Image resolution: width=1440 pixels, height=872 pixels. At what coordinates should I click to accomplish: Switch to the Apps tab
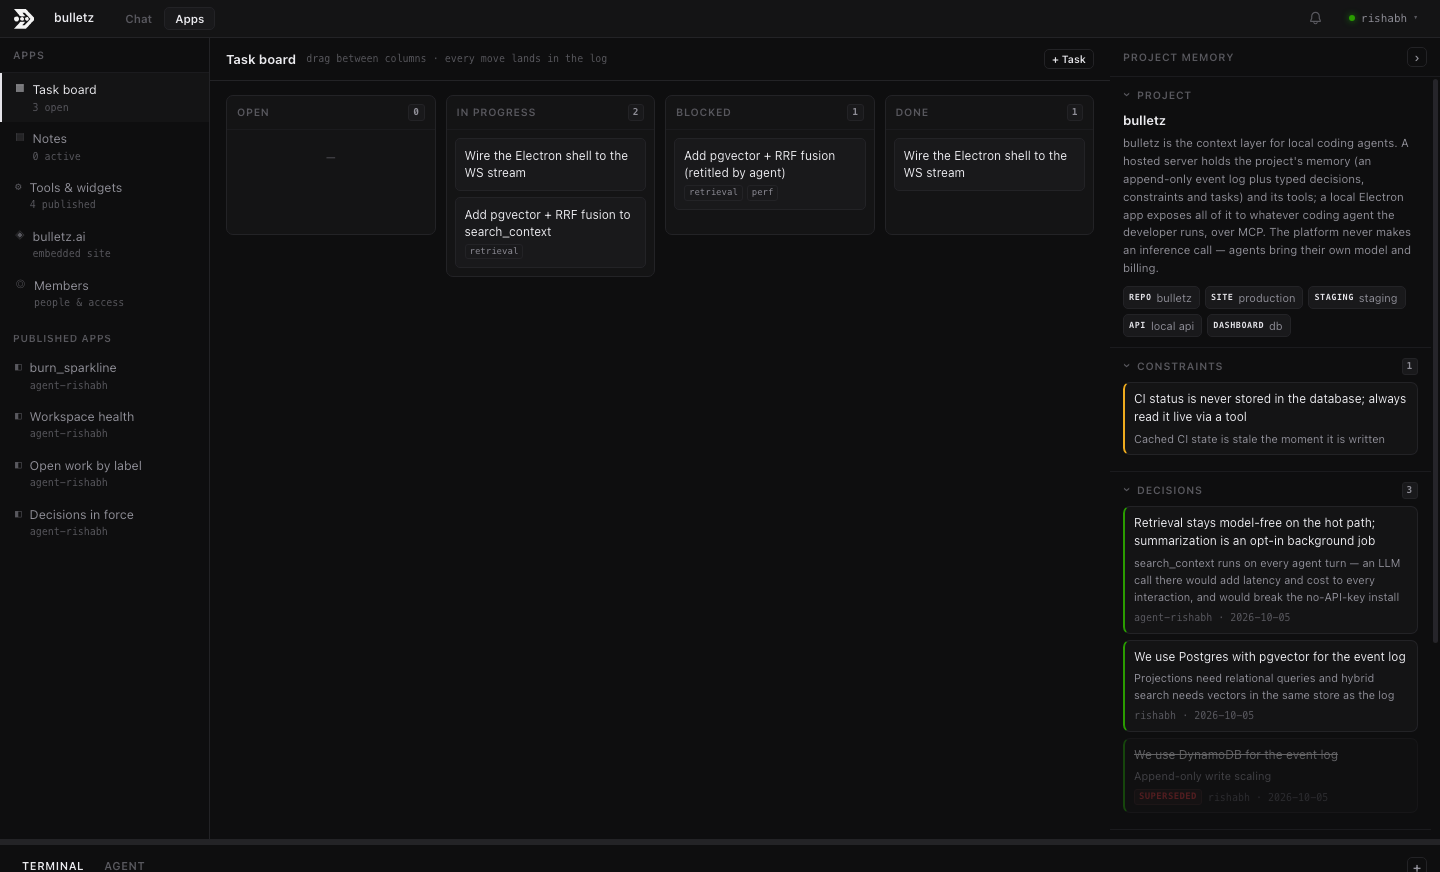point(189,19)
